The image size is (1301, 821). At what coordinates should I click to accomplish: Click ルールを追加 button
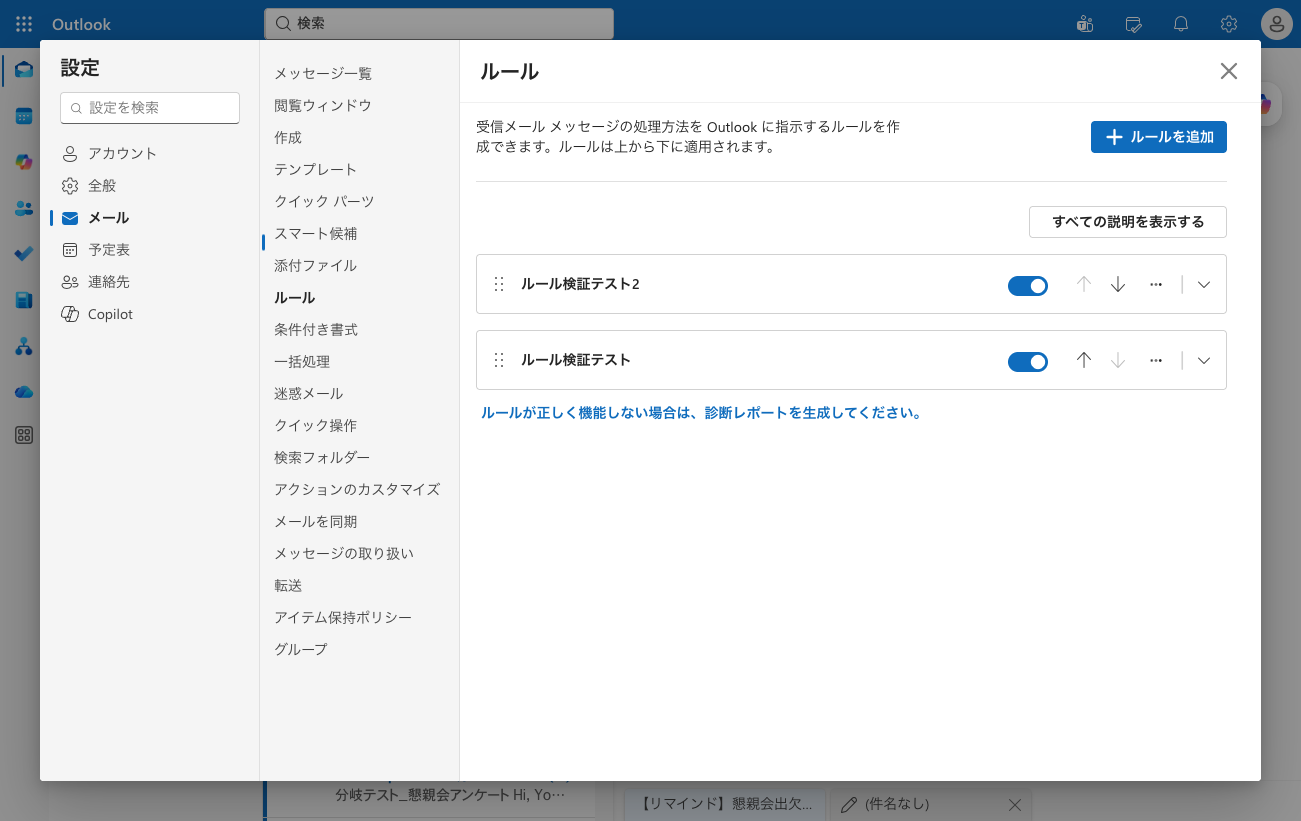(1159, 137)
